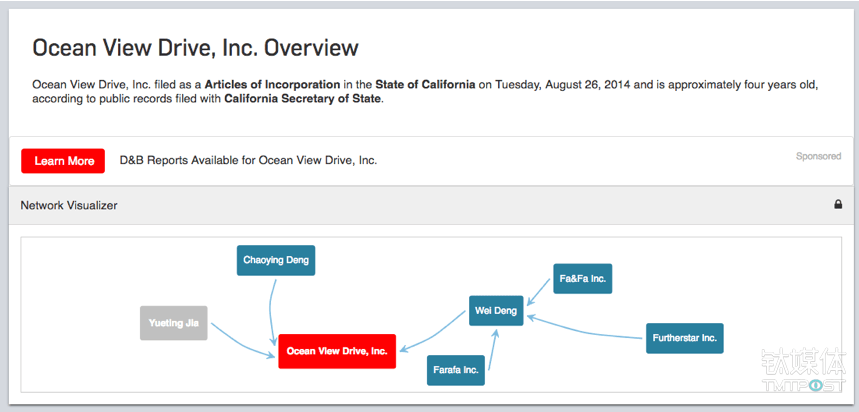Click the bold California Secretary of State text
Viewport: 859px width, 412px height.
[302, 99]
